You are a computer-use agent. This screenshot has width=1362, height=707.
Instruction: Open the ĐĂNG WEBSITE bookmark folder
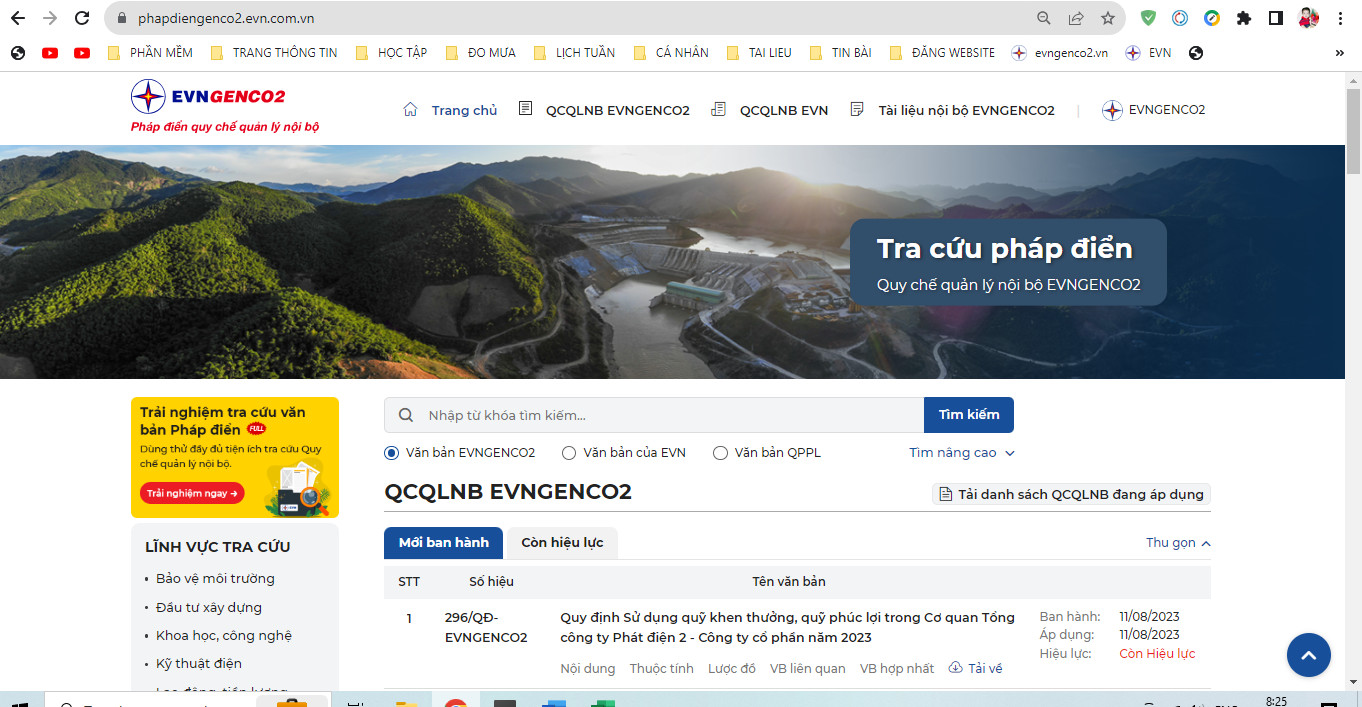tap(941, 53)
